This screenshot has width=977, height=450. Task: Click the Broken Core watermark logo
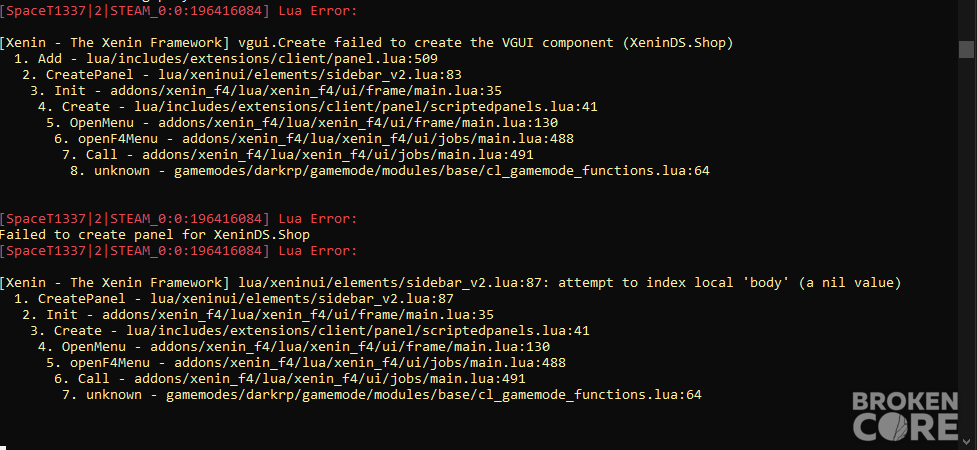pos(905,415)
